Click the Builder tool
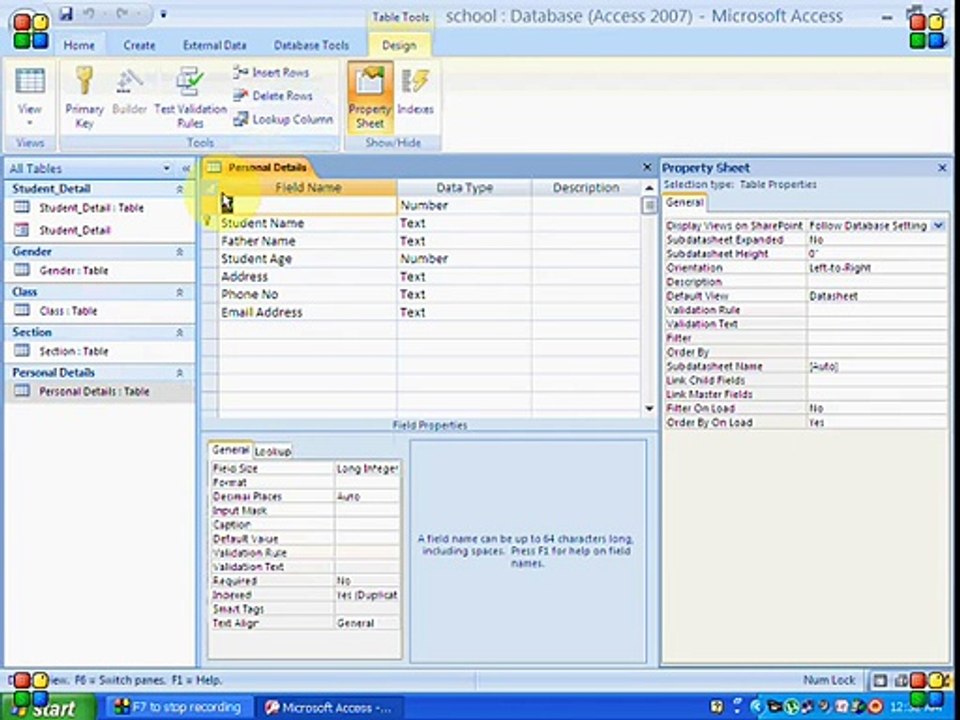The height and width of the screenshot is (720, 960). coord(130,92)
